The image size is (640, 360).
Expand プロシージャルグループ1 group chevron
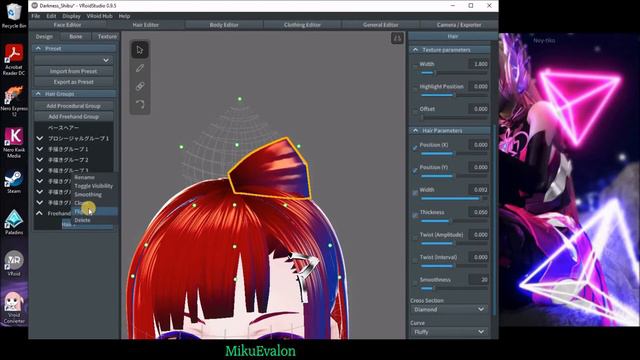pos(40,138)
